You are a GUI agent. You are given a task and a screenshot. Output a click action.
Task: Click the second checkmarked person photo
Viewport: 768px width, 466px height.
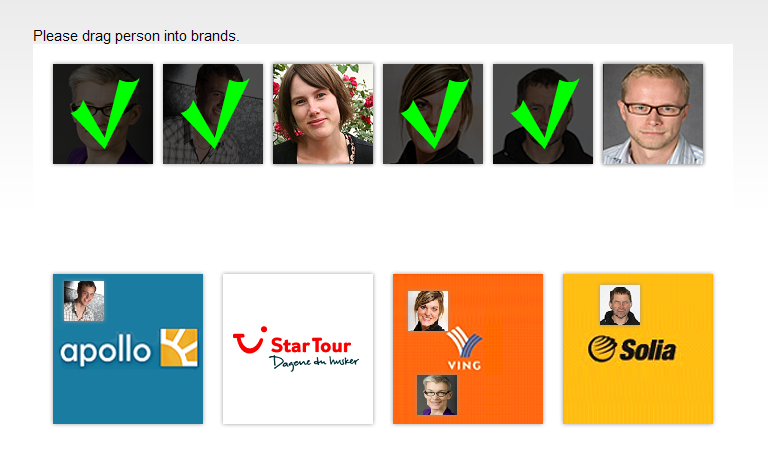(213, 114)
